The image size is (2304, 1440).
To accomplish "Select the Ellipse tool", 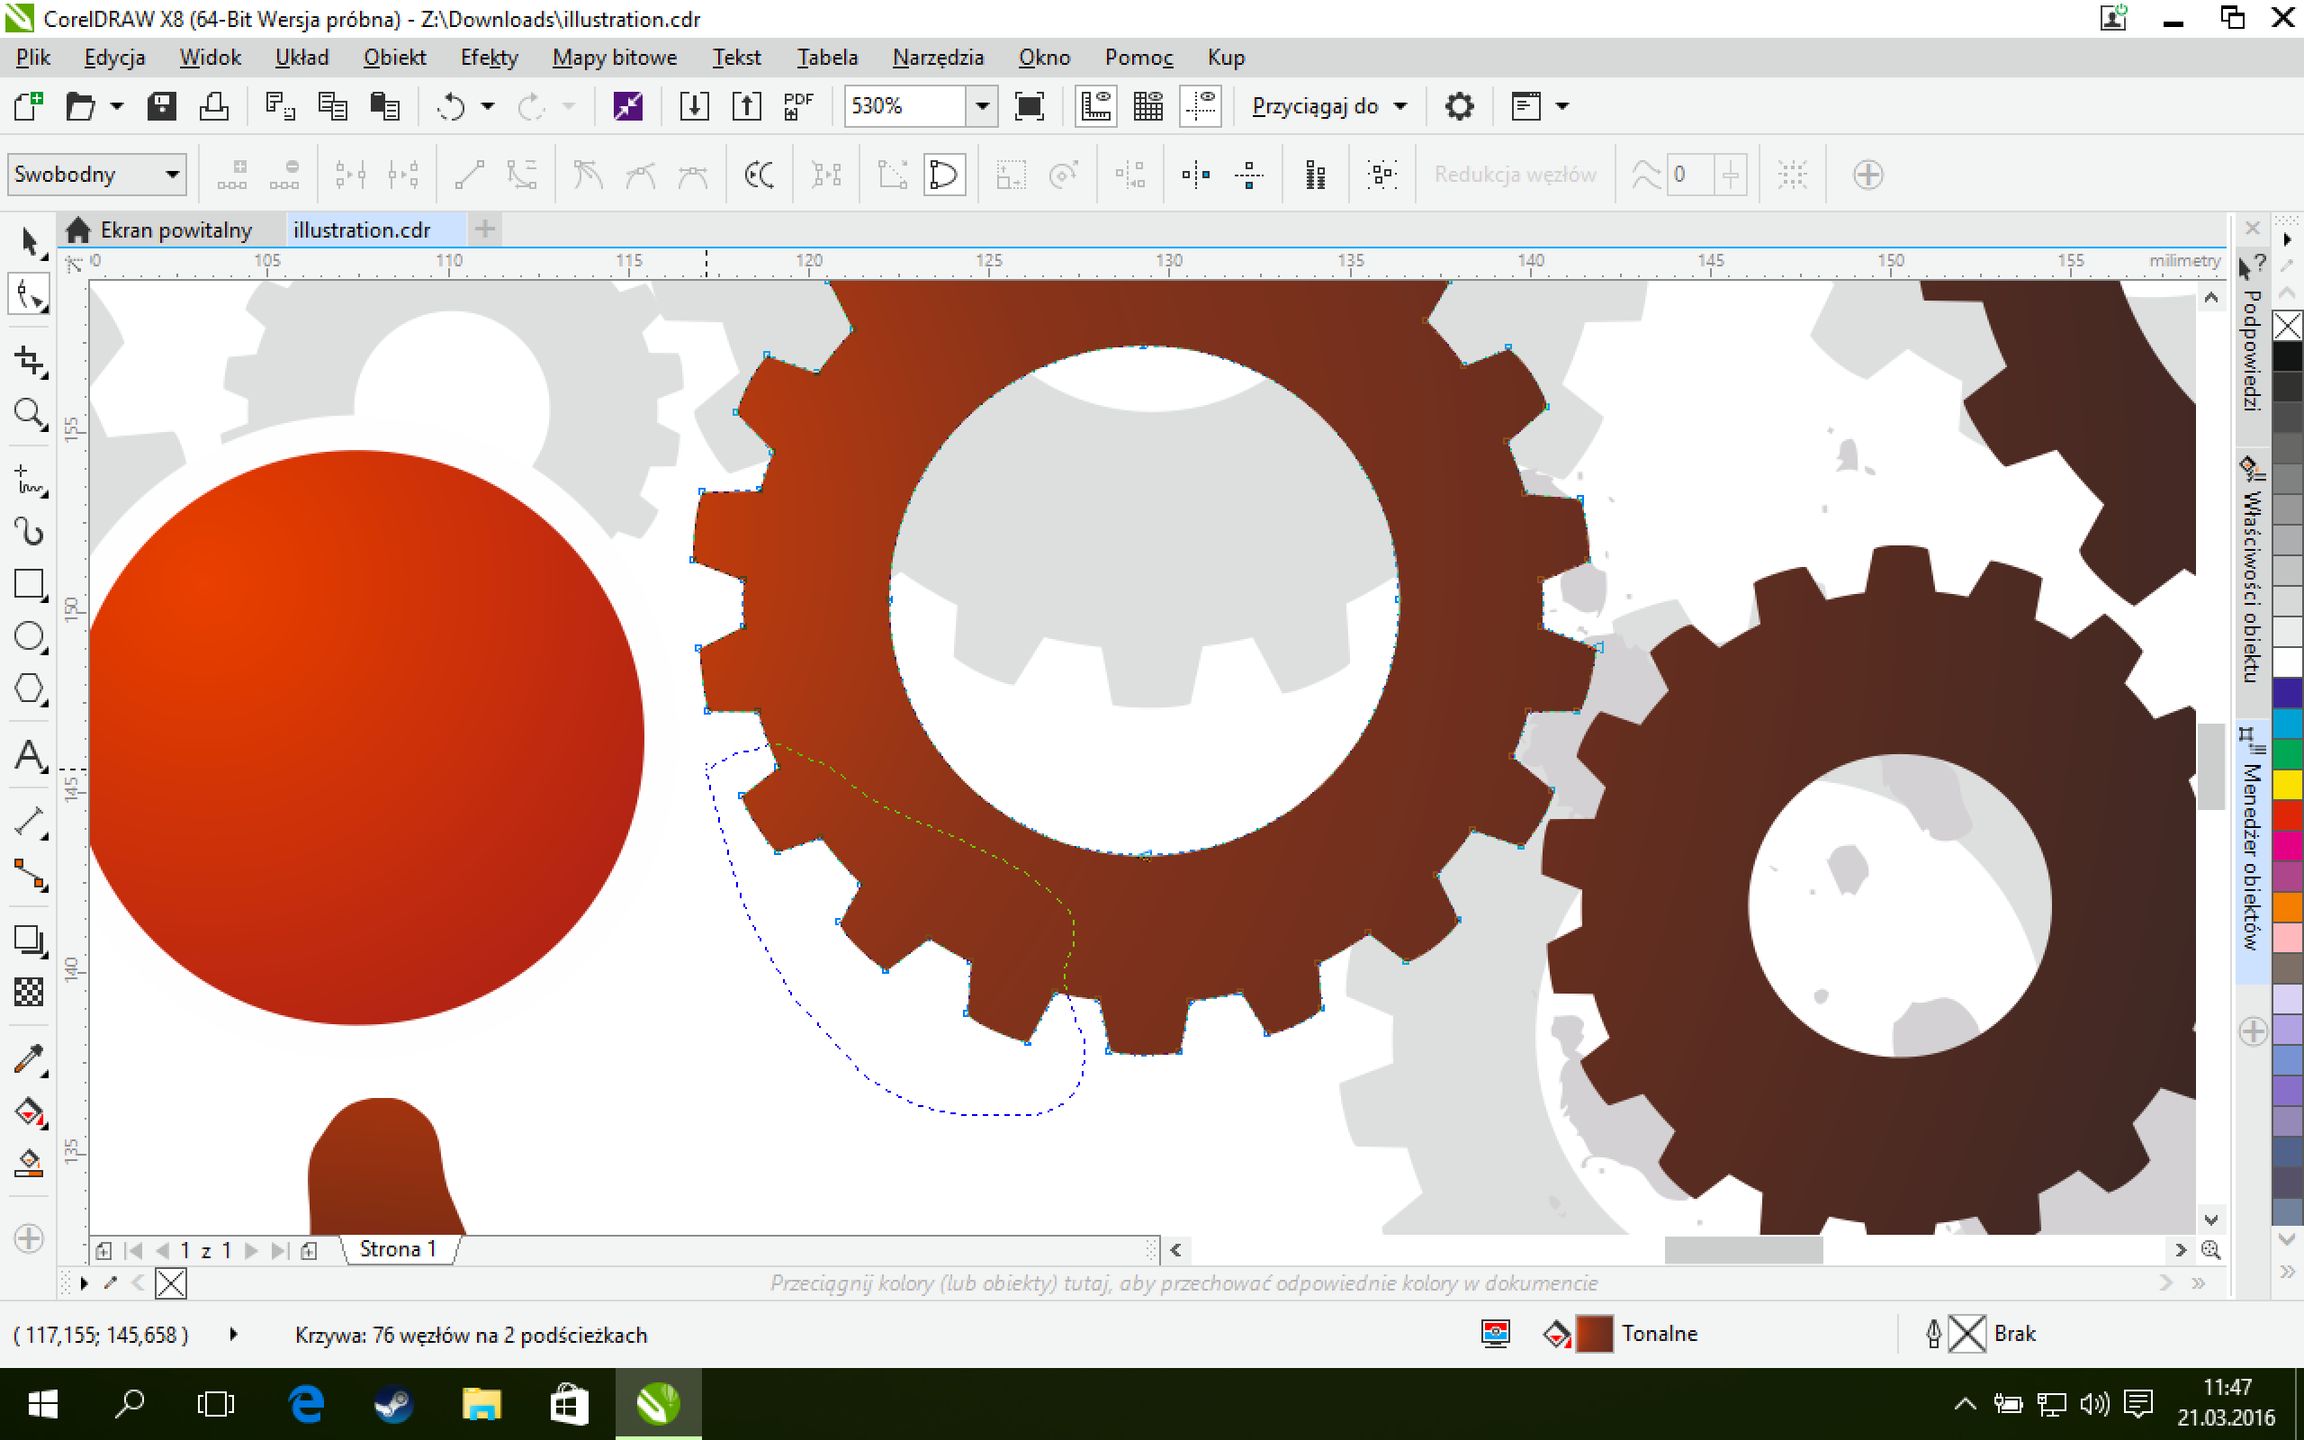I will point(29,637).
